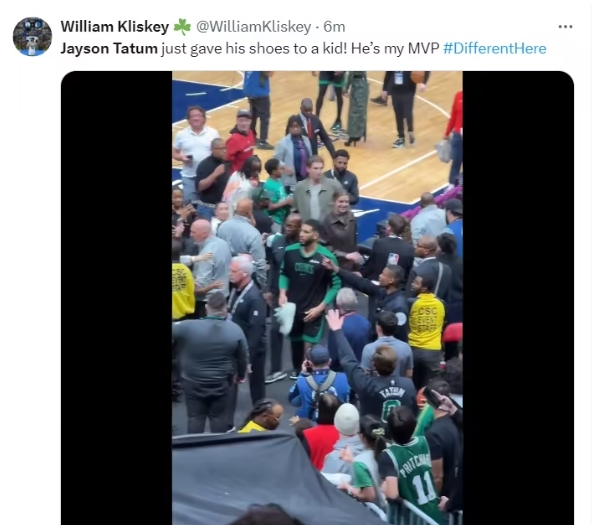597x525 pixels.
Task: Click the 6m tweet timestamp
Action: [334, 27]
